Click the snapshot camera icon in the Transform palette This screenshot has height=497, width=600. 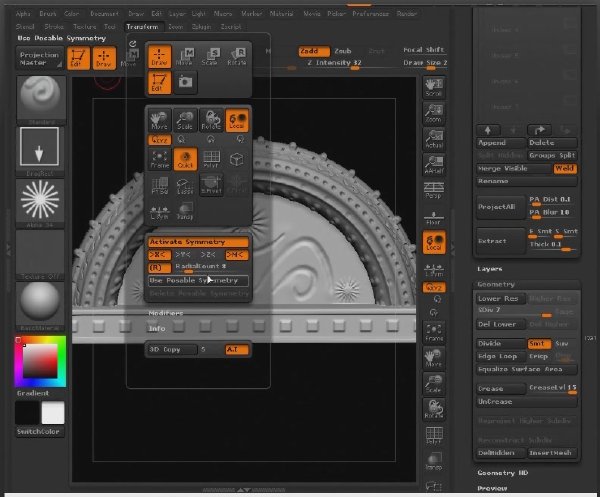point(185,82)
